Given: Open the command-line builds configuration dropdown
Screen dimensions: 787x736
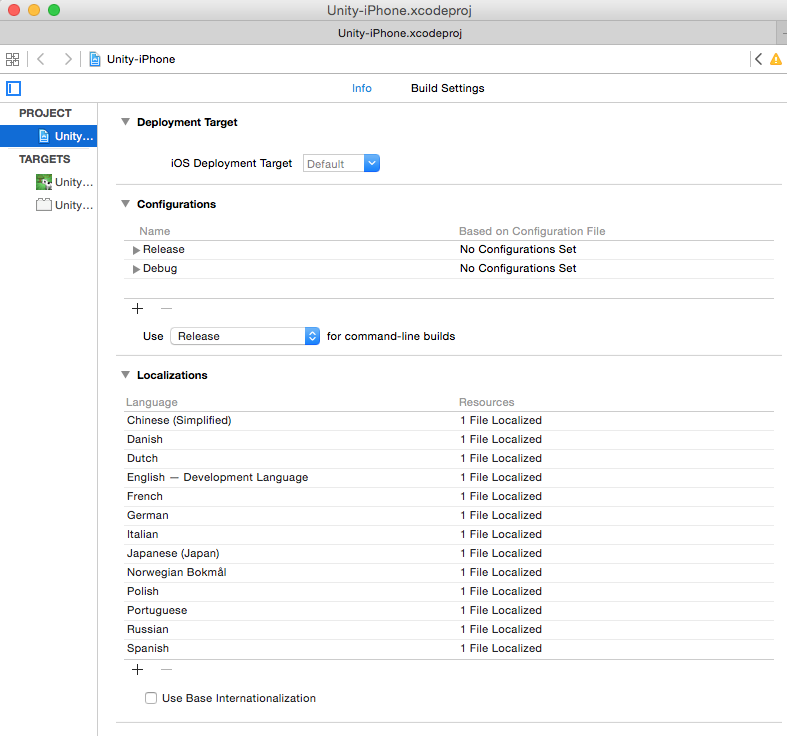Looking at the screenshot, I should point(244,336).
